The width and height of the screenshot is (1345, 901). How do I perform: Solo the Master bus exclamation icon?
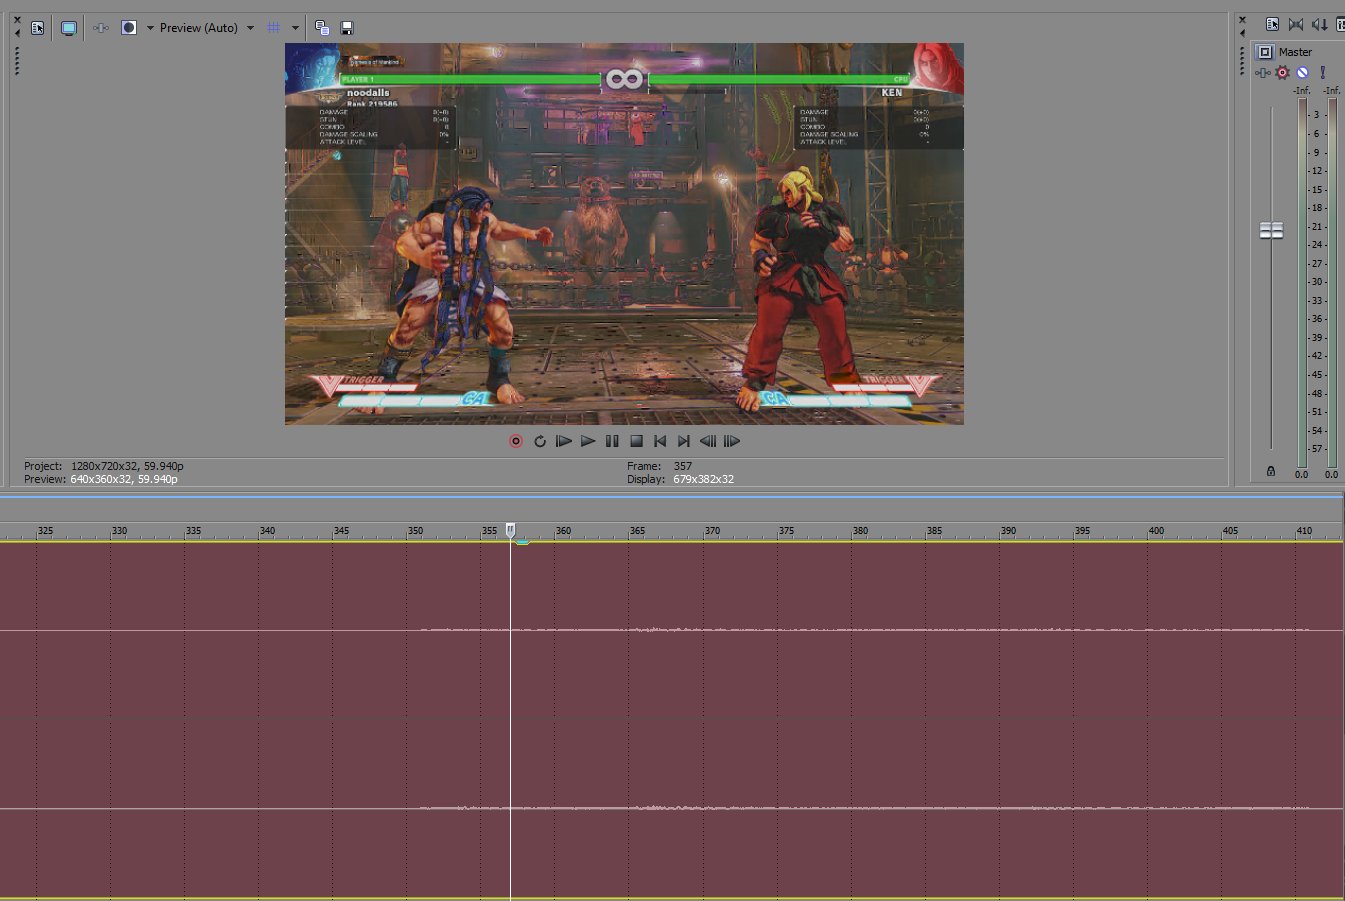[x=1323, y=72]
